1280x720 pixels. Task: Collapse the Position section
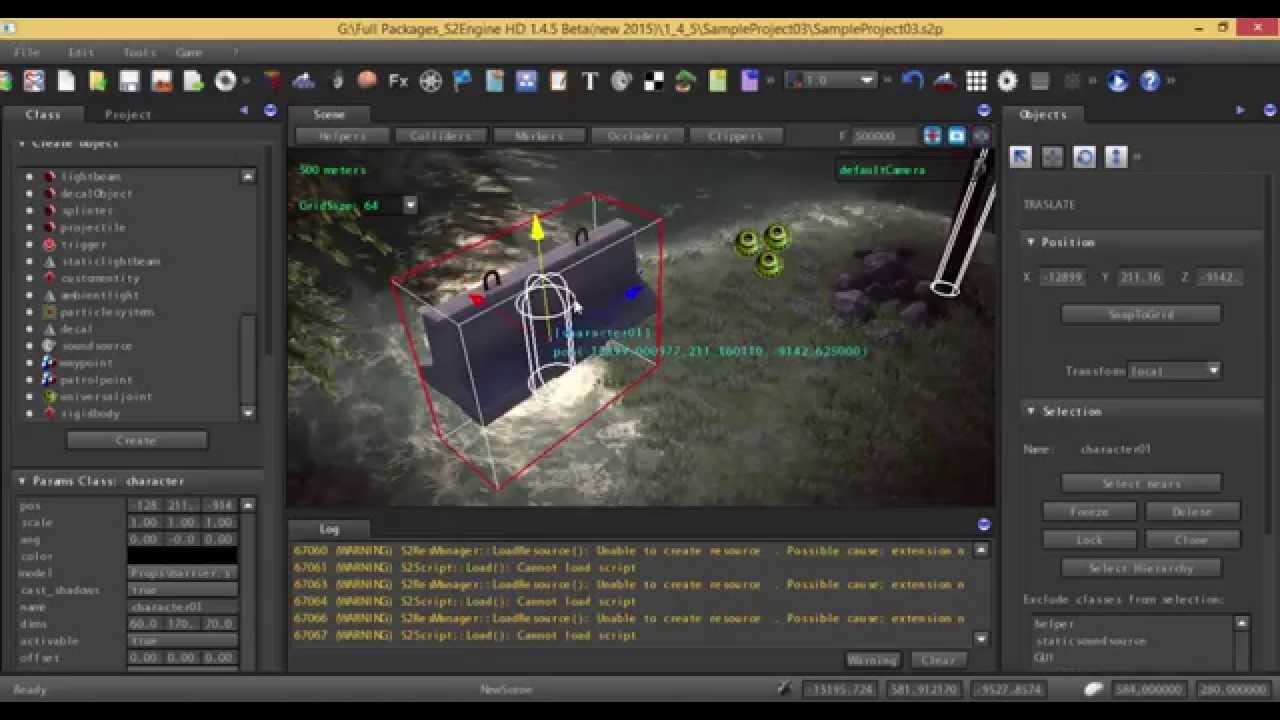click(1031, 242)
